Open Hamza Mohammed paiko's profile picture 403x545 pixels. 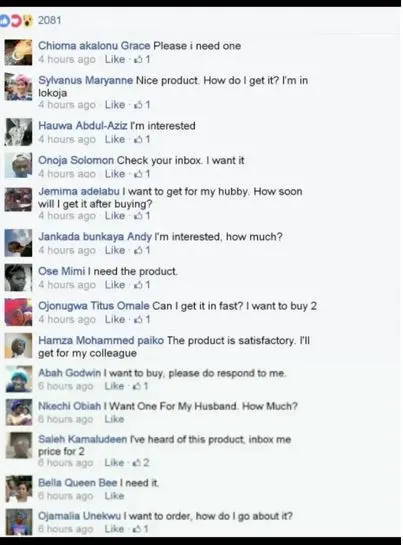(18, 346)
